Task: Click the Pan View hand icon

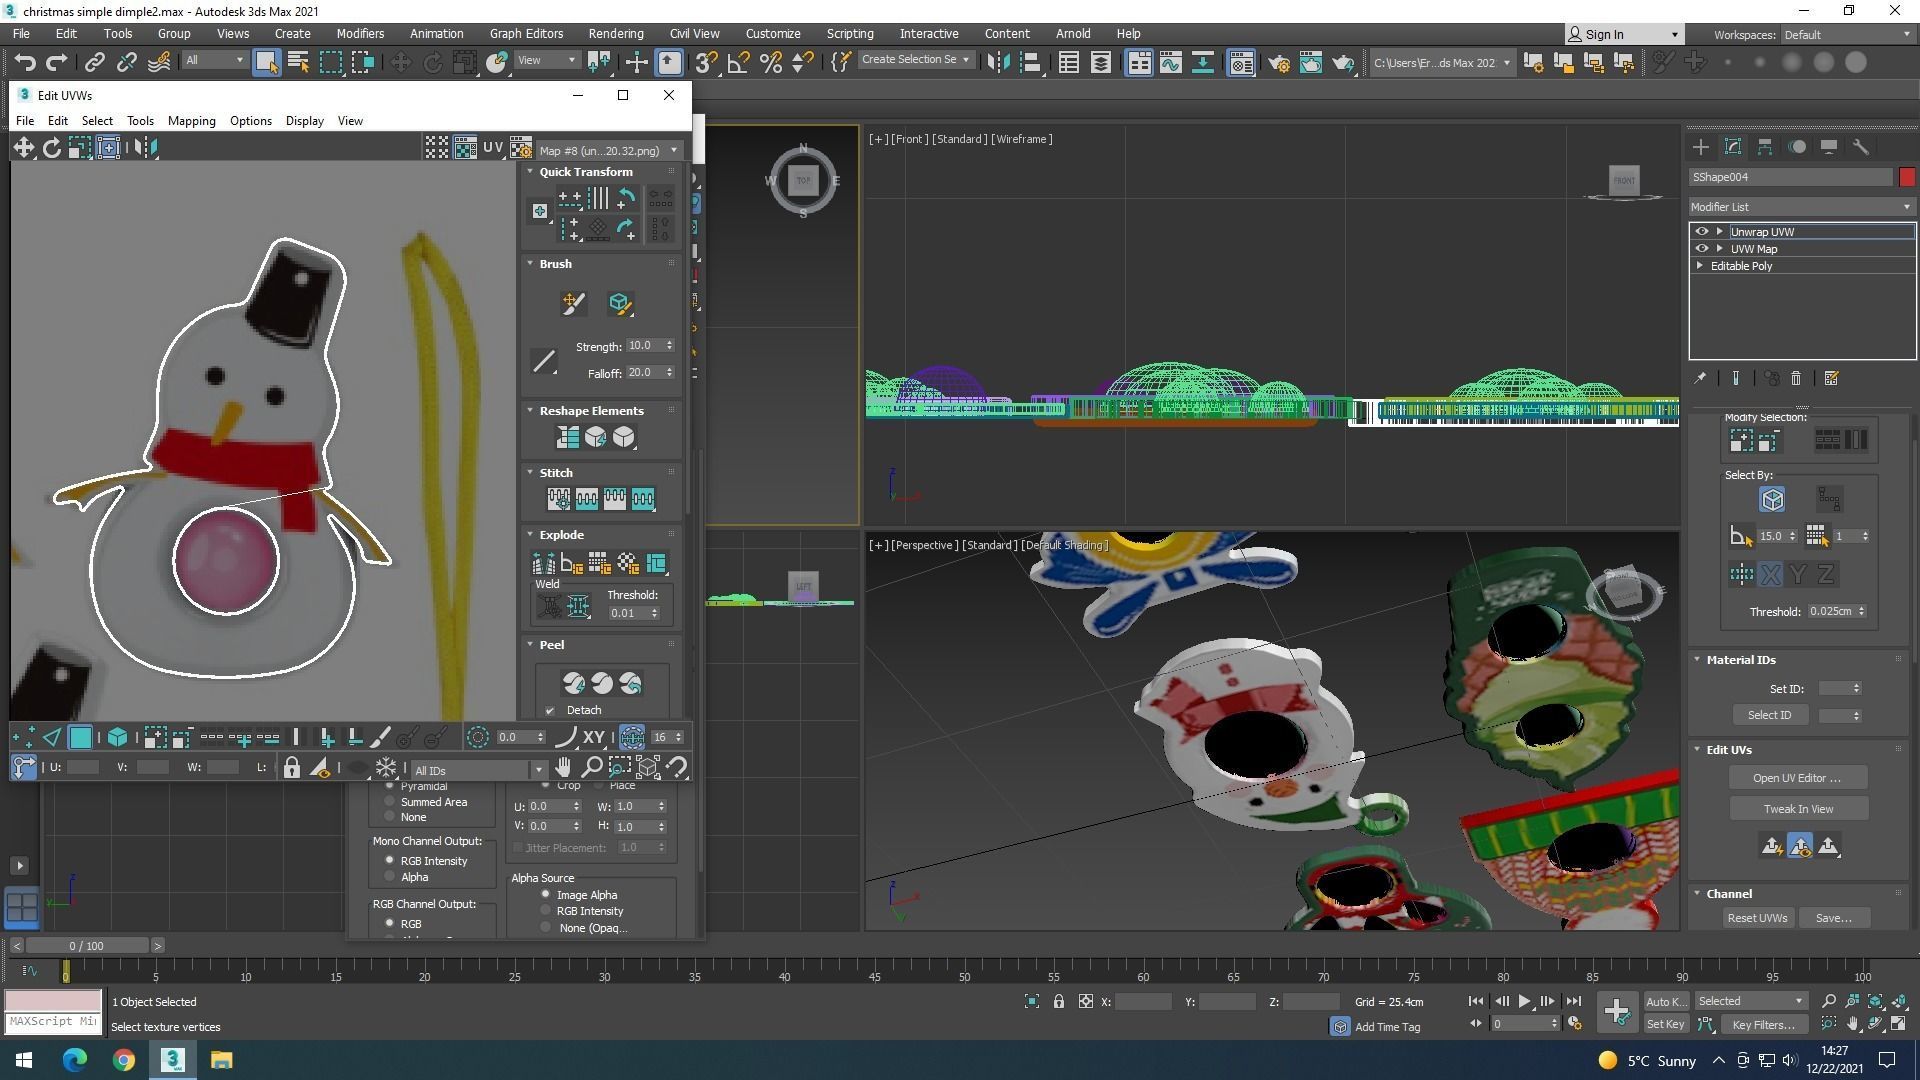Action: click(x=563, y=768)
